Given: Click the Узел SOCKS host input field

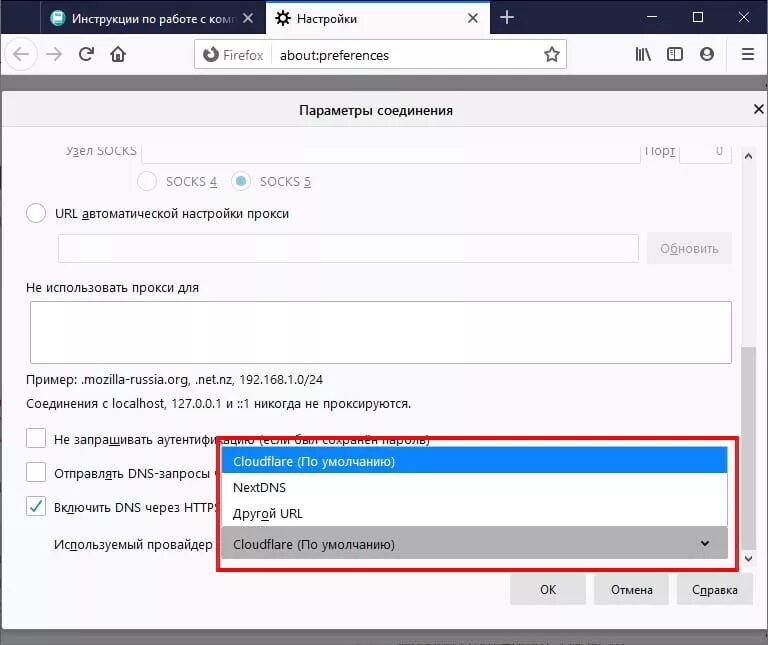Looking at the screenshot, I should [x=391, y=154].
